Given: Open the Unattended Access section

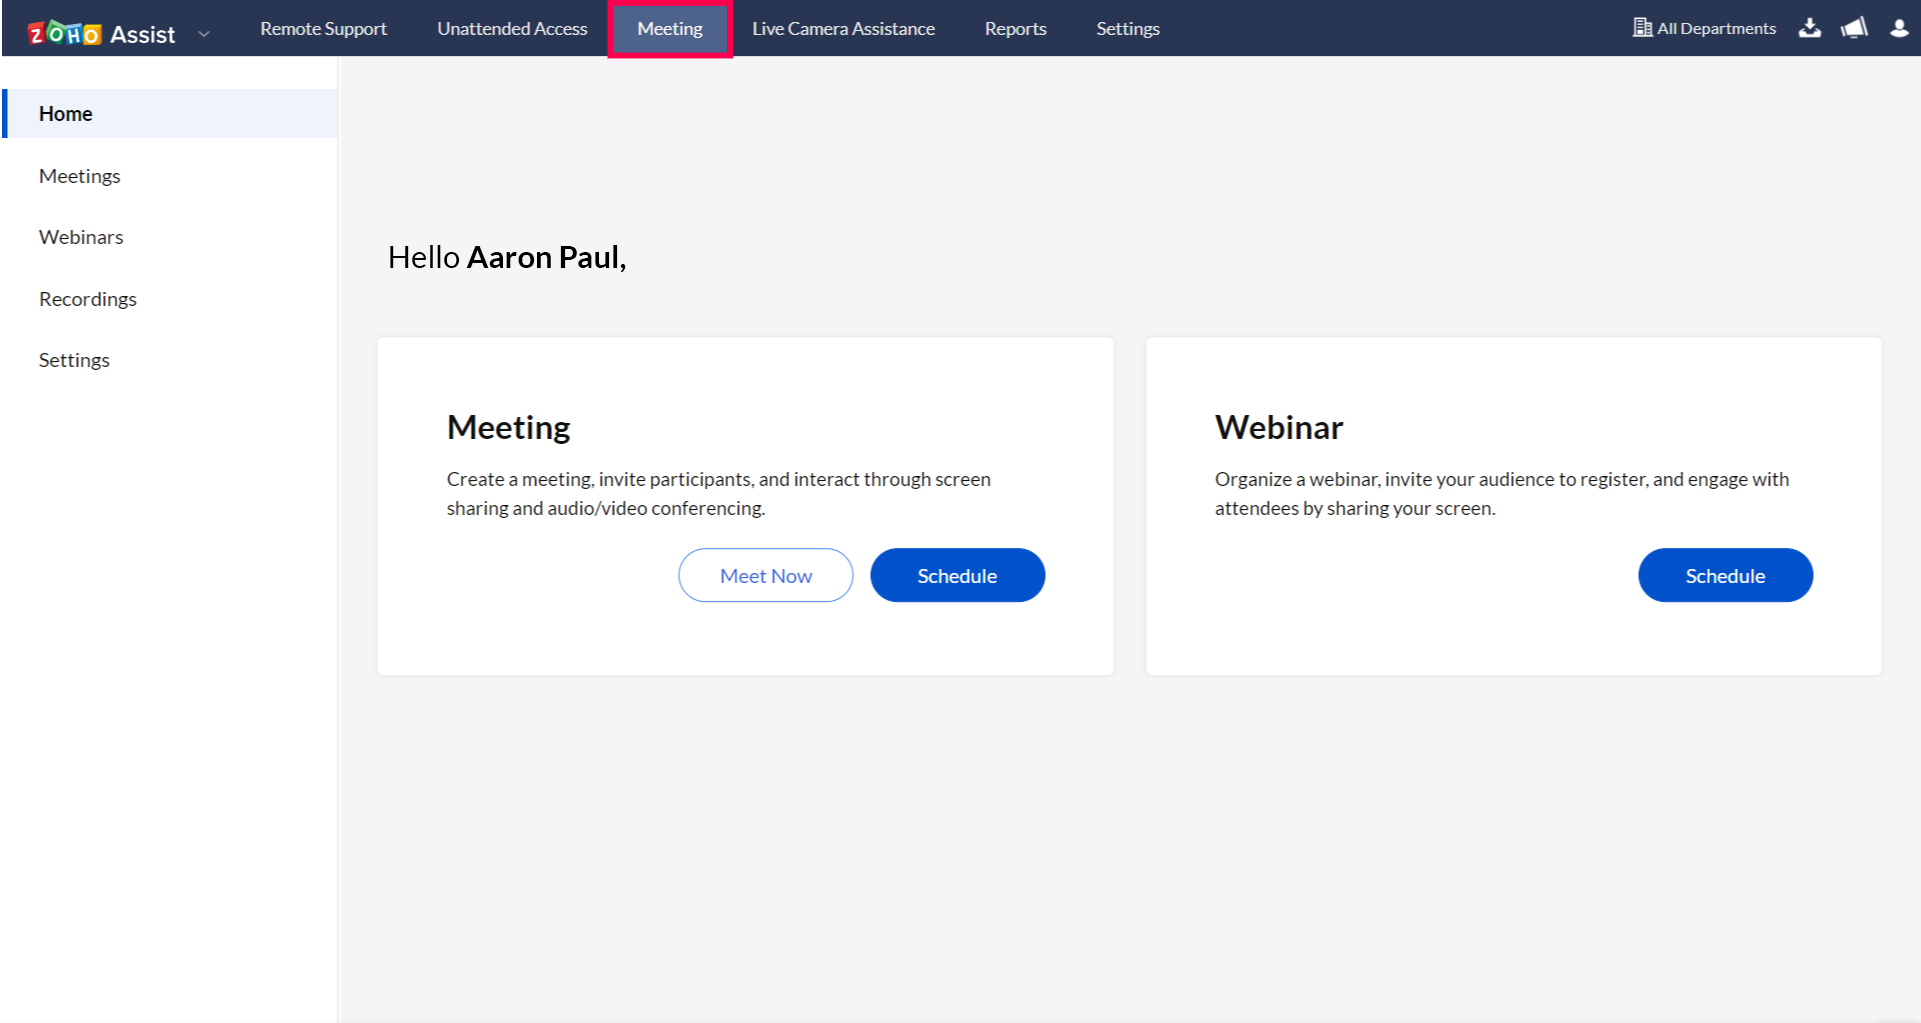Looking at the screenshot, I should pyautogui.click(x=511, y=28).
